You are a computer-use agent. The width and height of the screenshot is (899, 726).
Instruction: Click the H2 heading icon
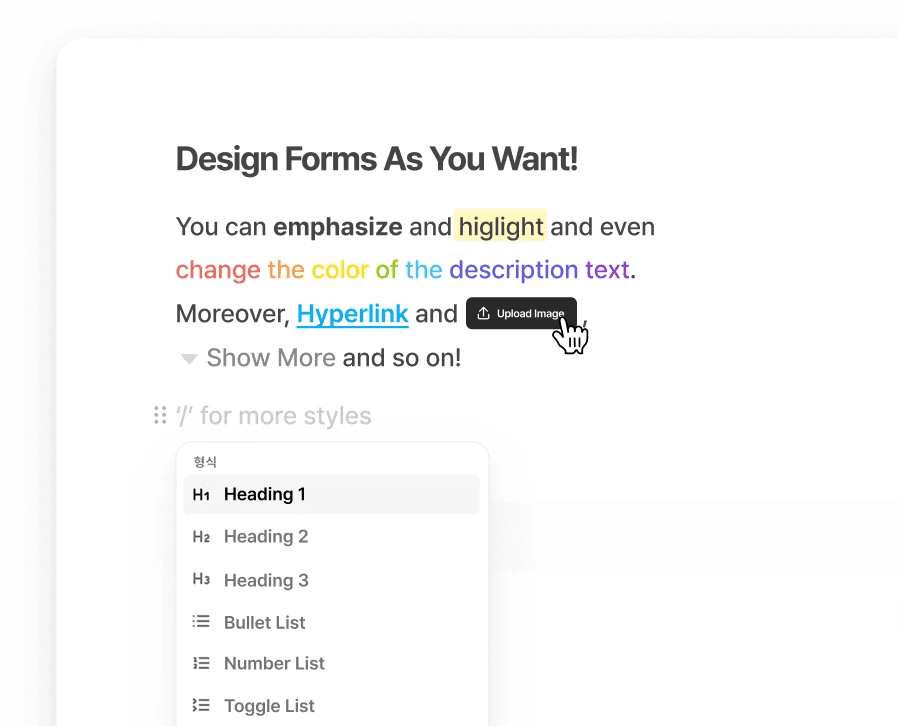(201, 537)
